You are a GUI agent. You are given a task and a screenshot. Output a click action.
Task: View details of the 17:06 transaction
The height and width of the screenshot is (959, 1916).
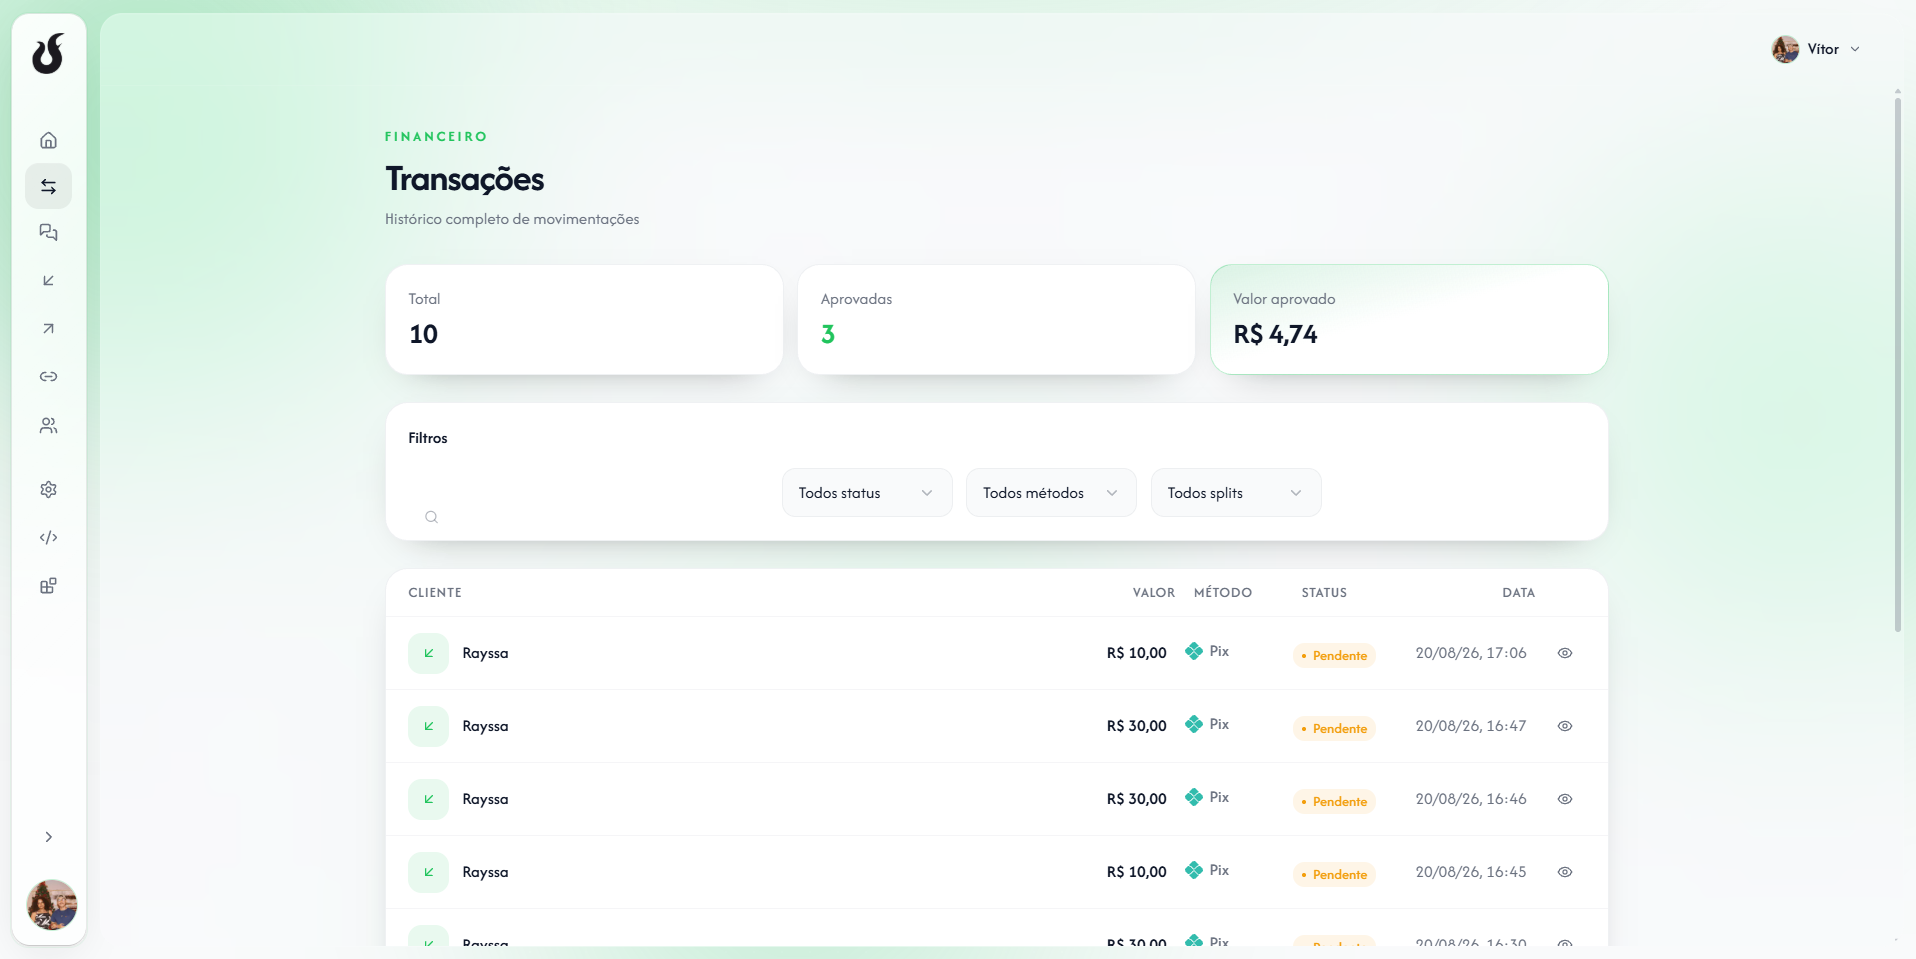click(1565, 653)
